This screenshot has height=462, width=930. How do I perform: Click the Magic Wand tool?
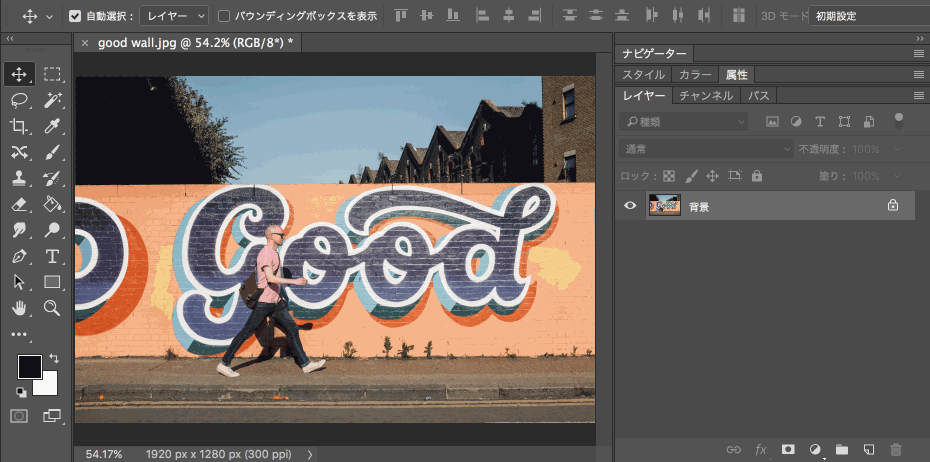click(53, 100)
